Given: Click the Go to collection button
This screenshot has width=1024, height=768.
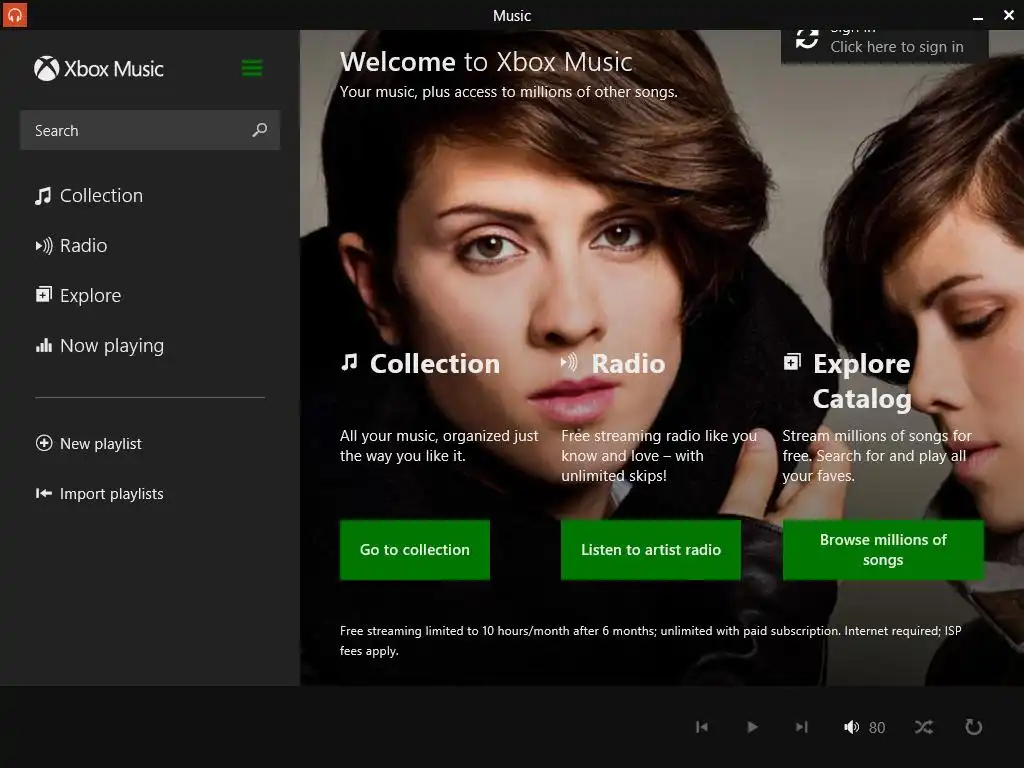Looking at the screenshot, I should pyautogui.click(x=415, y=550).
